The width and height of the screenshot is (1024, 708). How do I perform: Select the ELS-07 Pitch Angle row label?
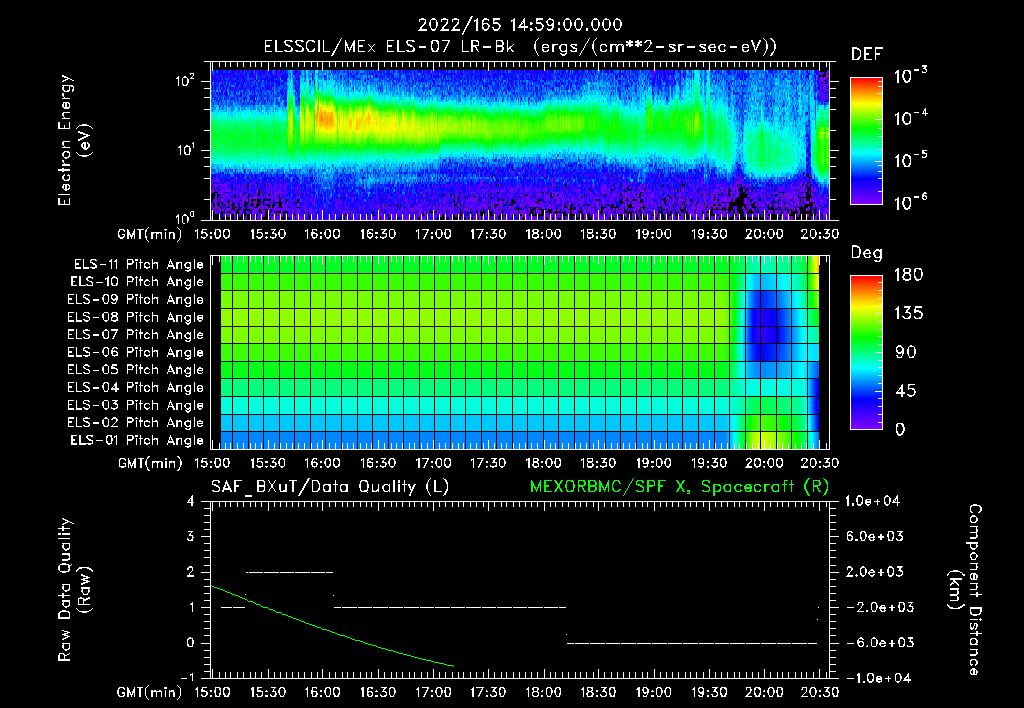pos(136,334)
